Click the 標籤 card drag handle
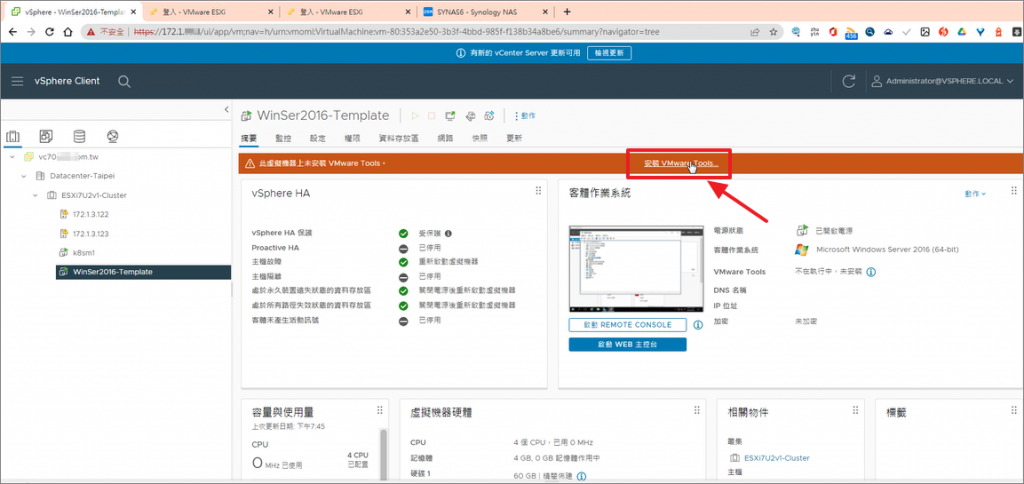The width and height of the screenshot is (1024, 484). point(1014,410)
